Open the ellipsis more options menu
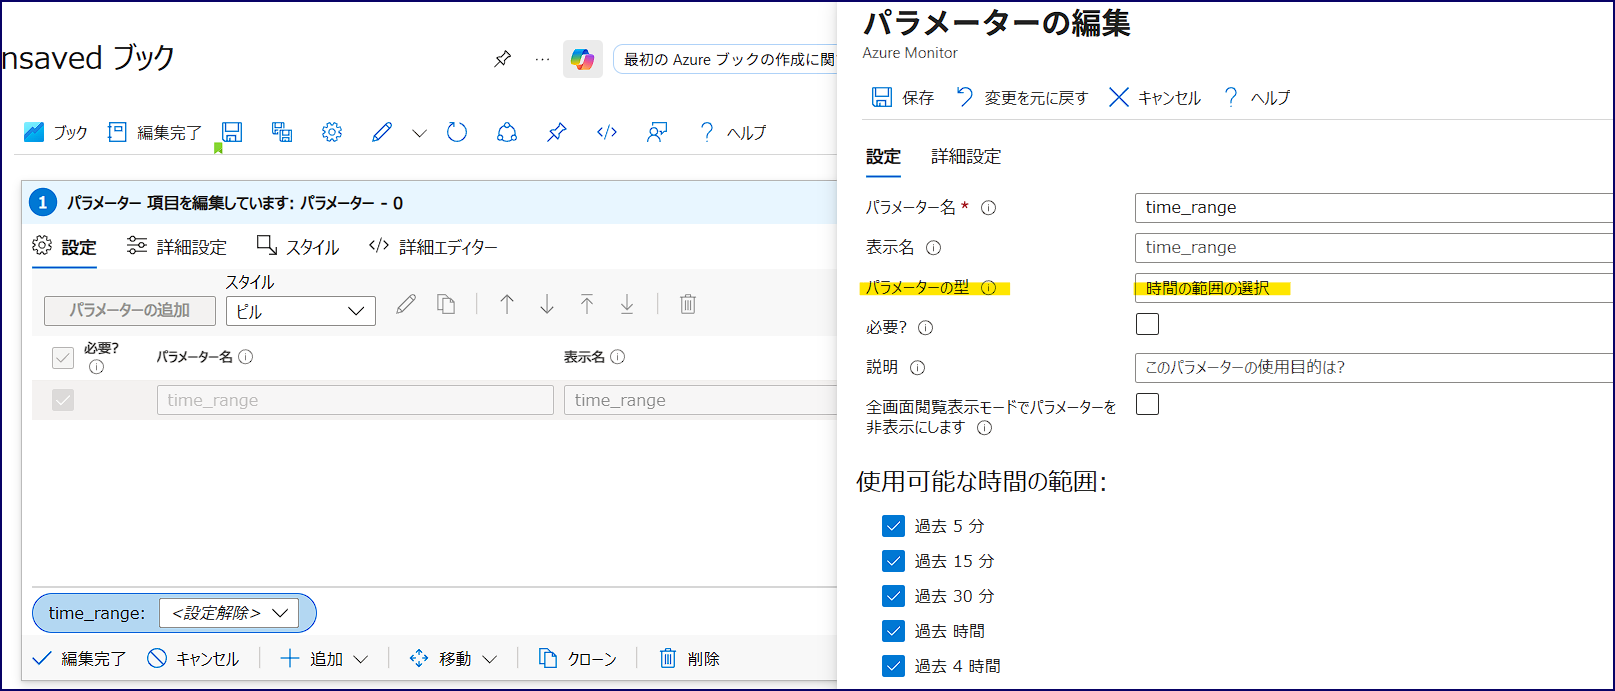The image size is (1615, 691). point(542,59)
